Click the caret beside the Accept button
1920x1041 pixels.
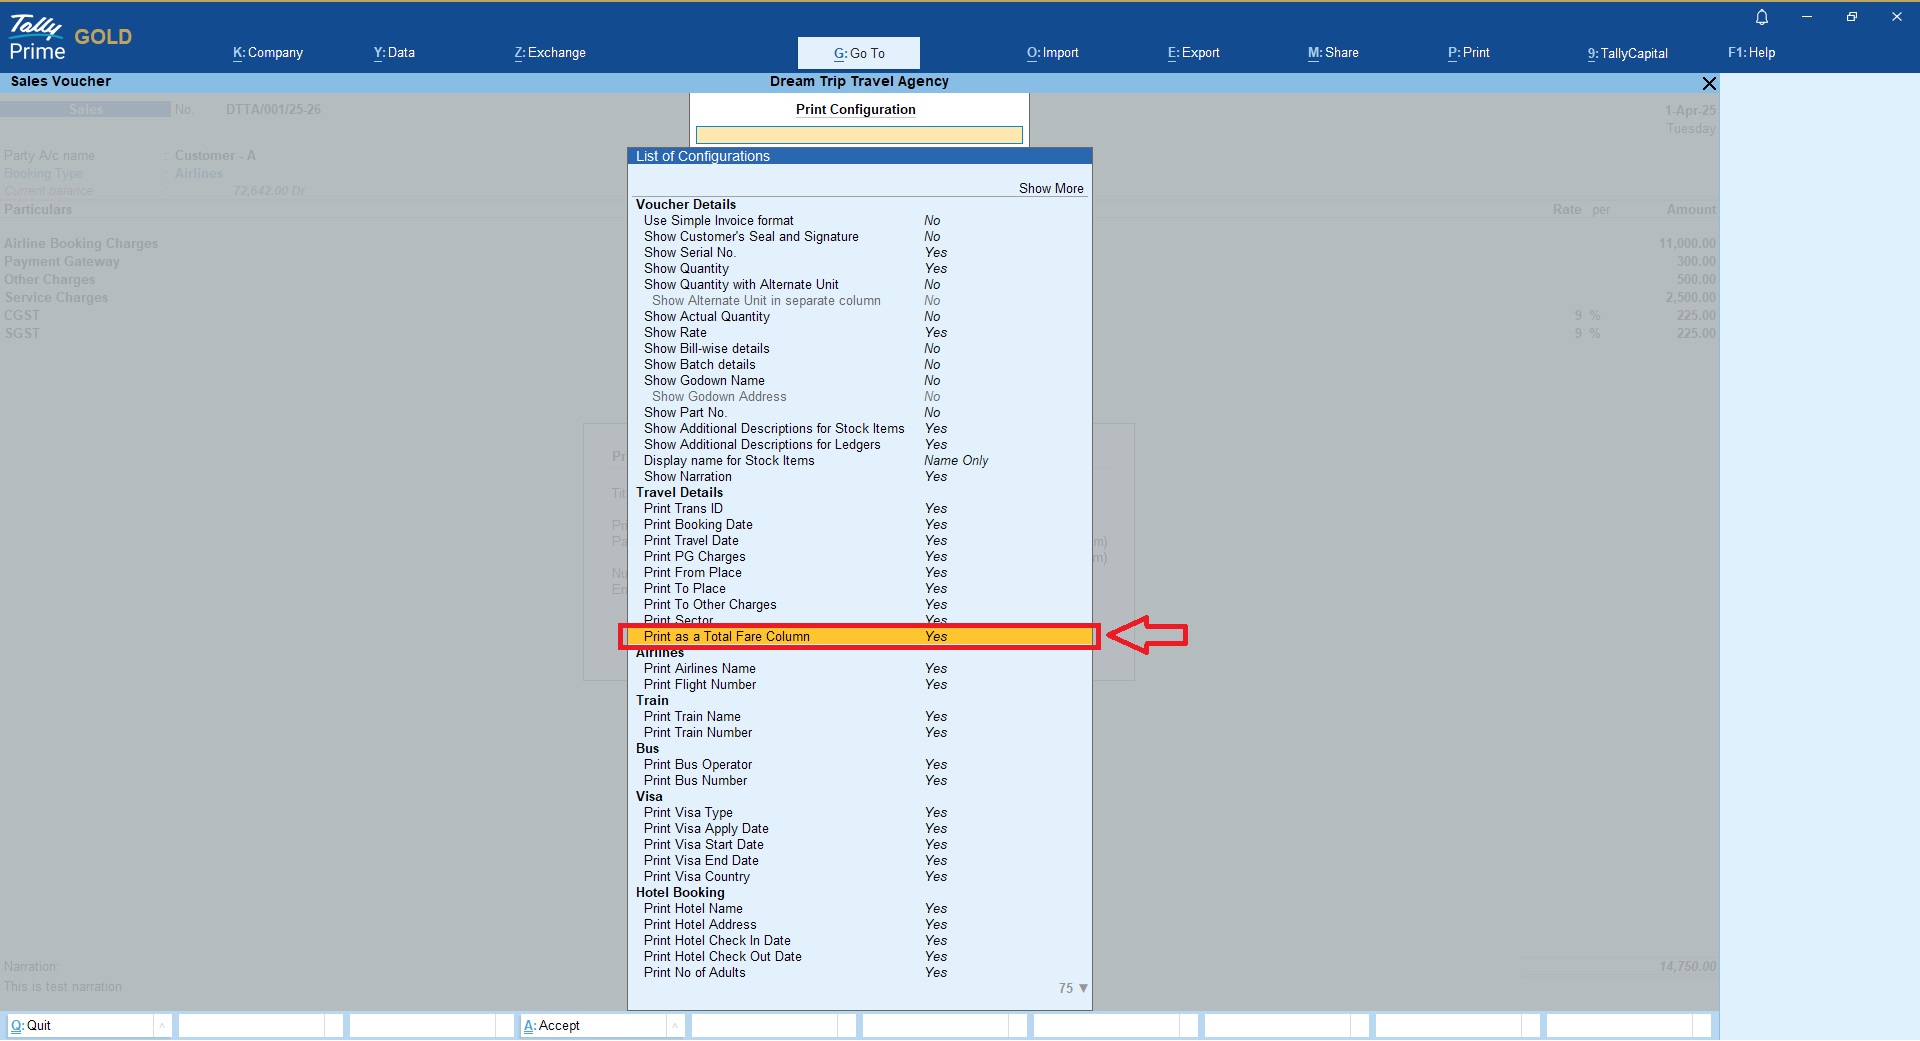coord(675,1025)
